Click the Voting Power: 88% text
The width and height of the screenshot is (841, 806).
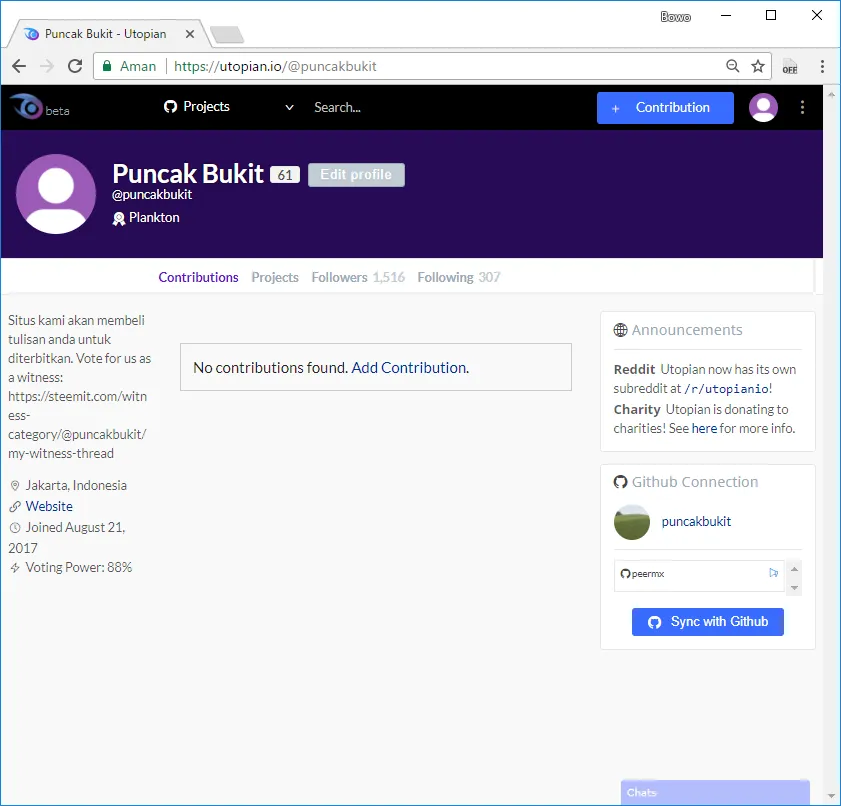78,567
